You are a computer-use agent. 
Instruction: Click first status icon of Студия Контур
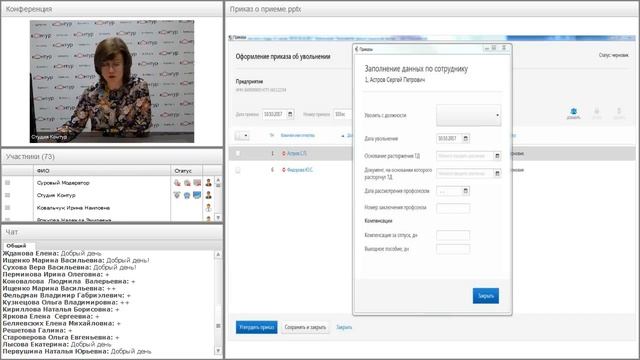click(177, 195)
